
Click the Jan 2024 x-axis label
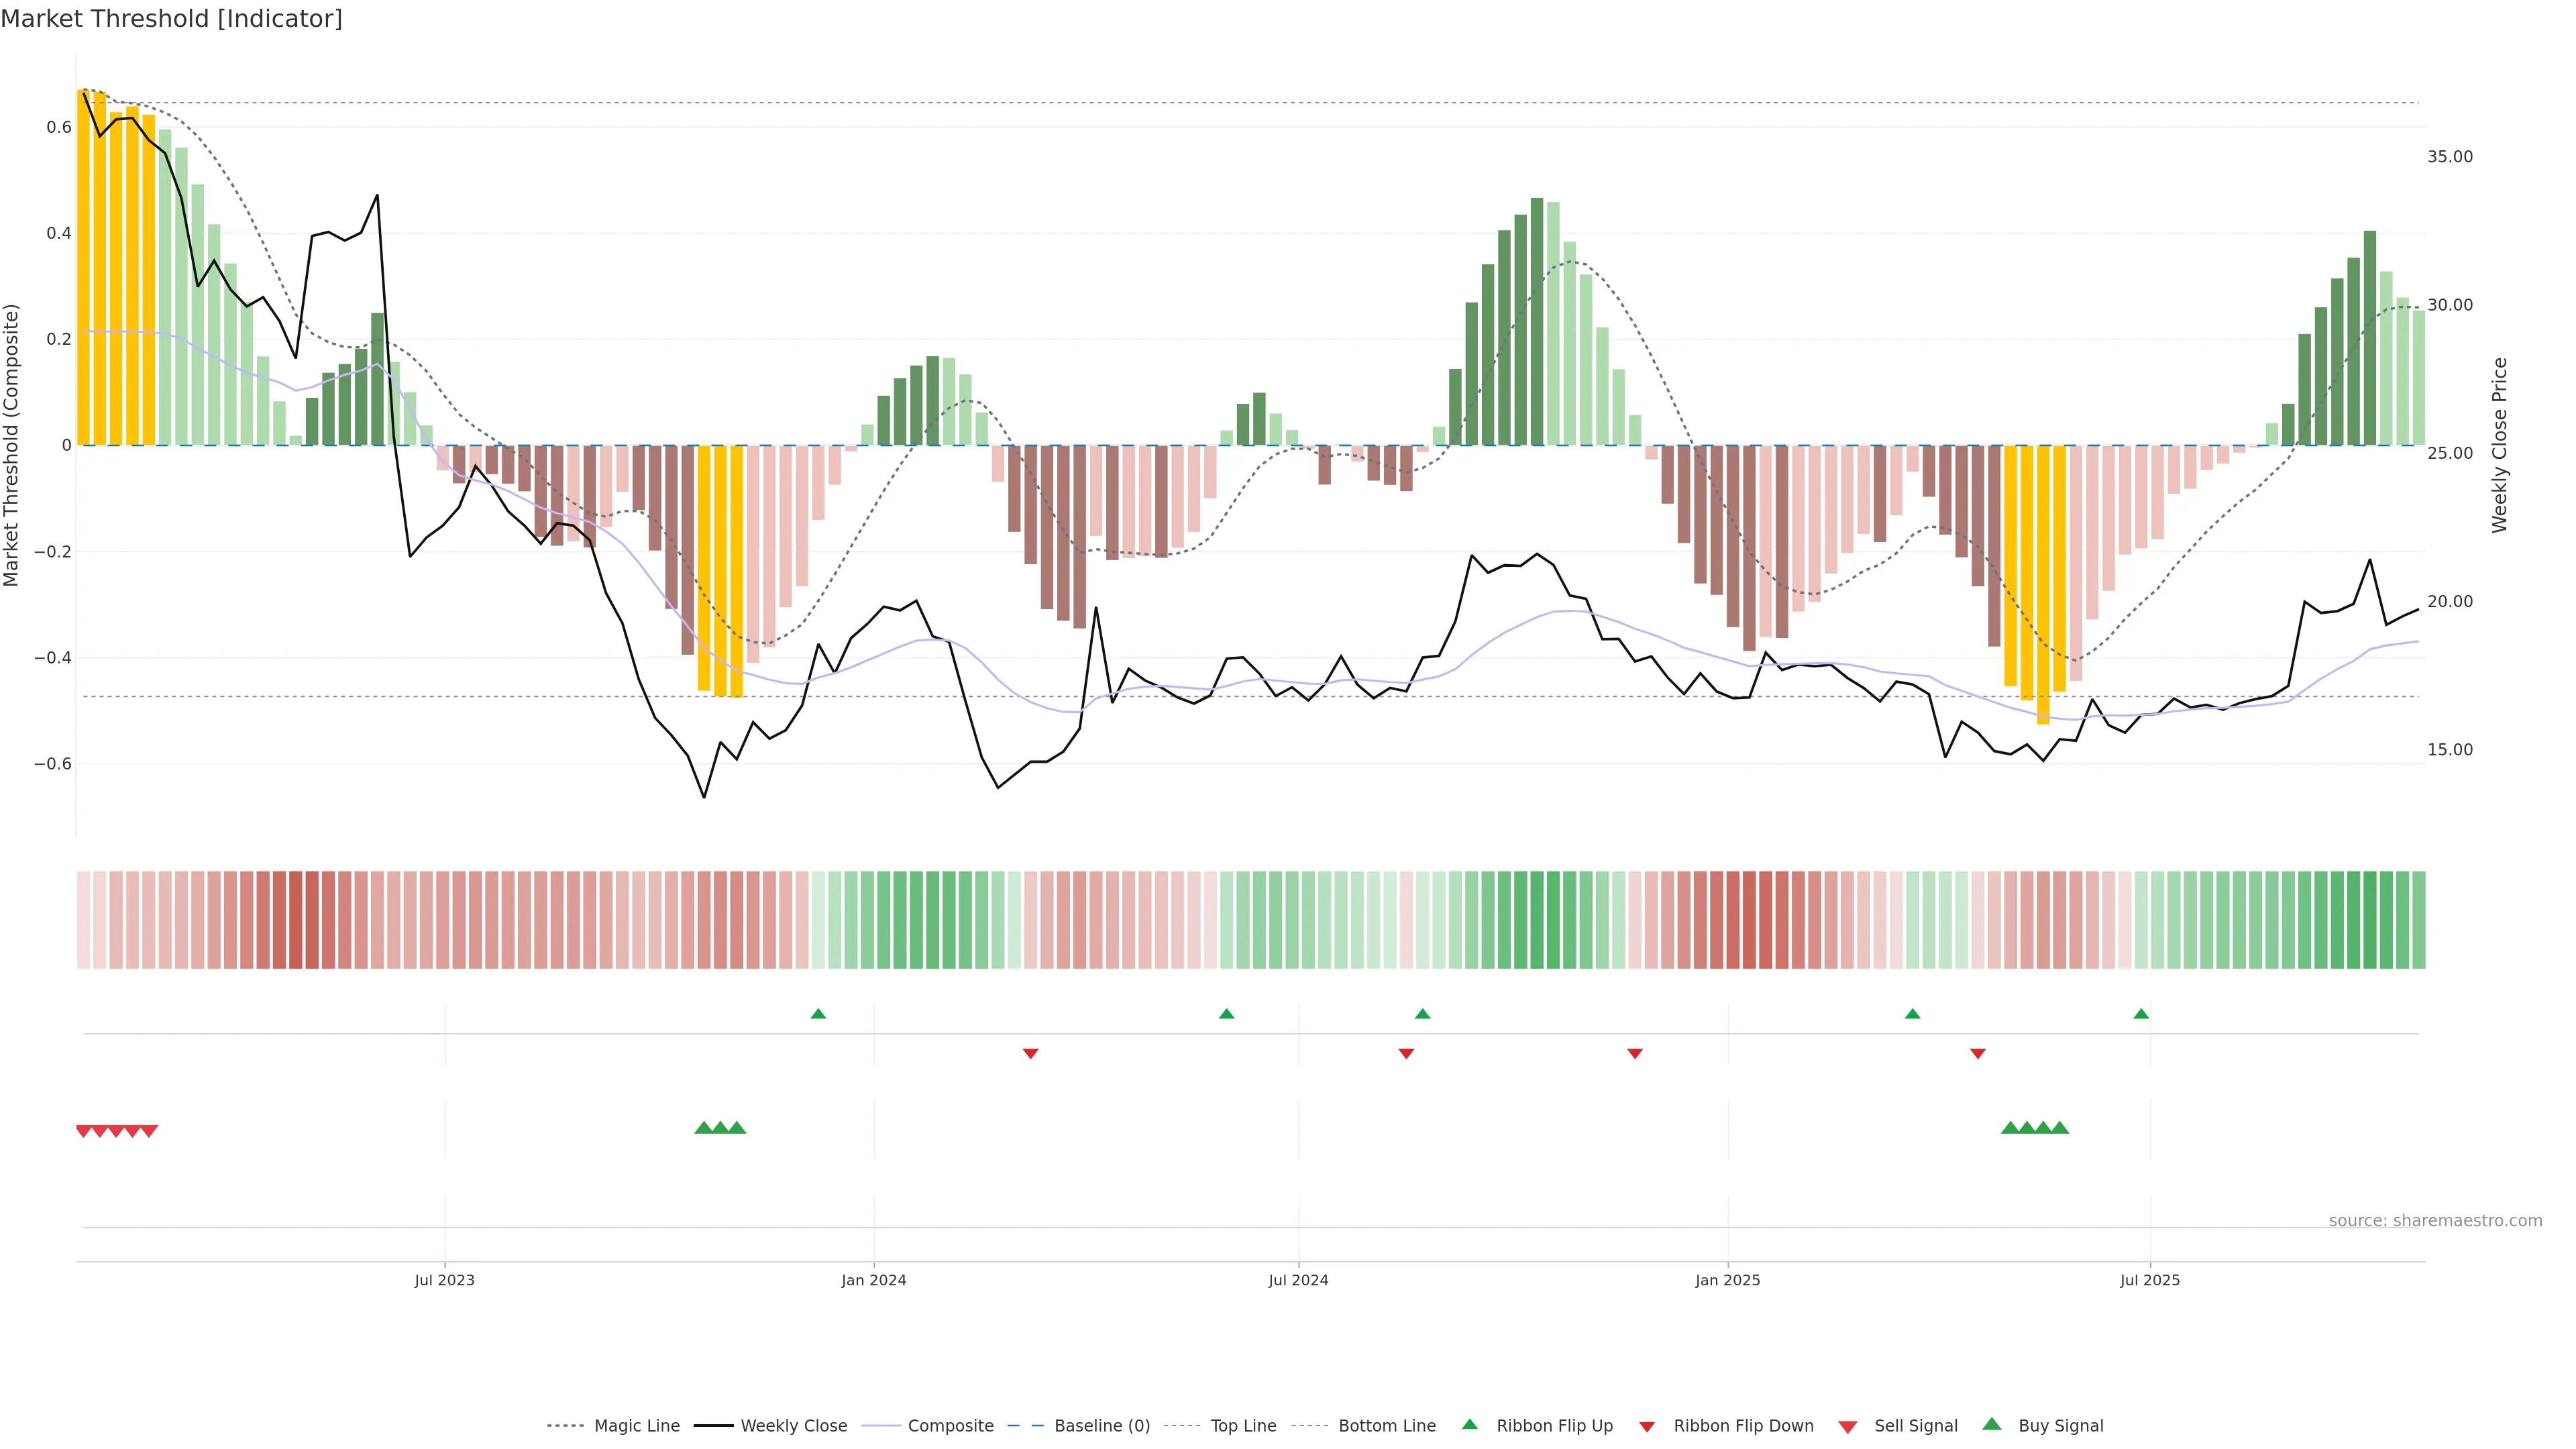point(873,1280)
